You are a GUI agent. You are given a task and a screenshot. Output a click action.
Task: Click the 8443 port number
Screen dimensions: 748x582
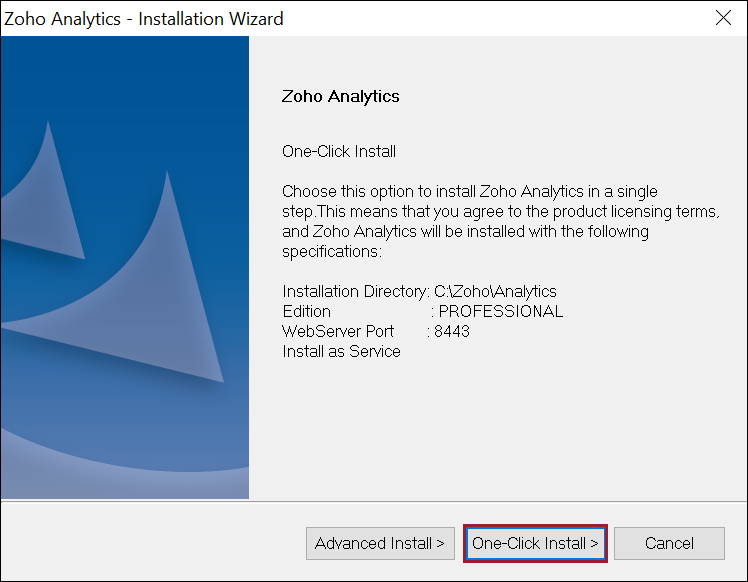pyautogui.click(x=451, y=331)
